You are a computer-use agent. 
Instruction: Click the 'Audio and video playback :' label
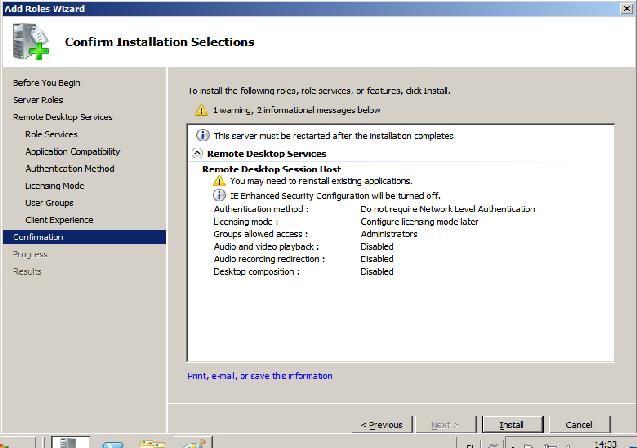pos(266,247)
